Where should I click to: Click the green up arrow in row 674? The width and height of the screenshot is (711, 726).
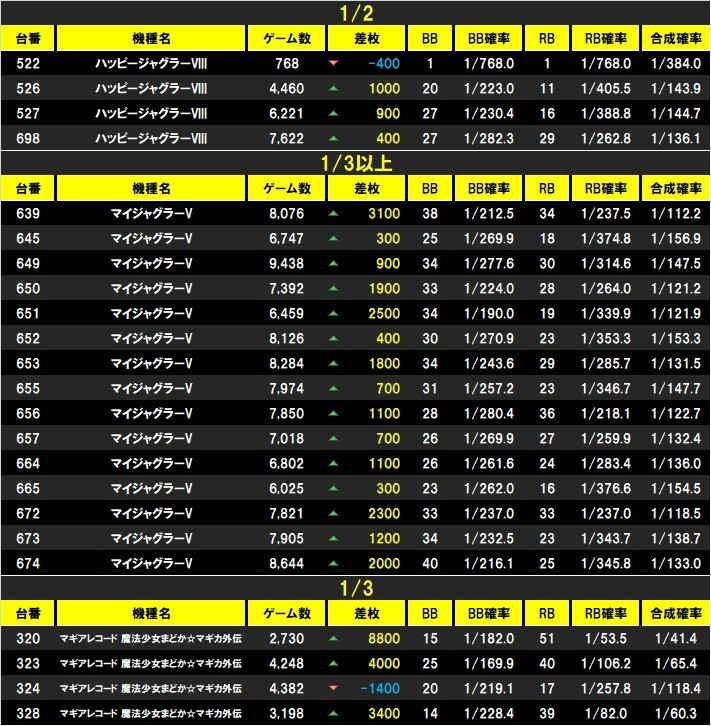click(x=333, y=563)
